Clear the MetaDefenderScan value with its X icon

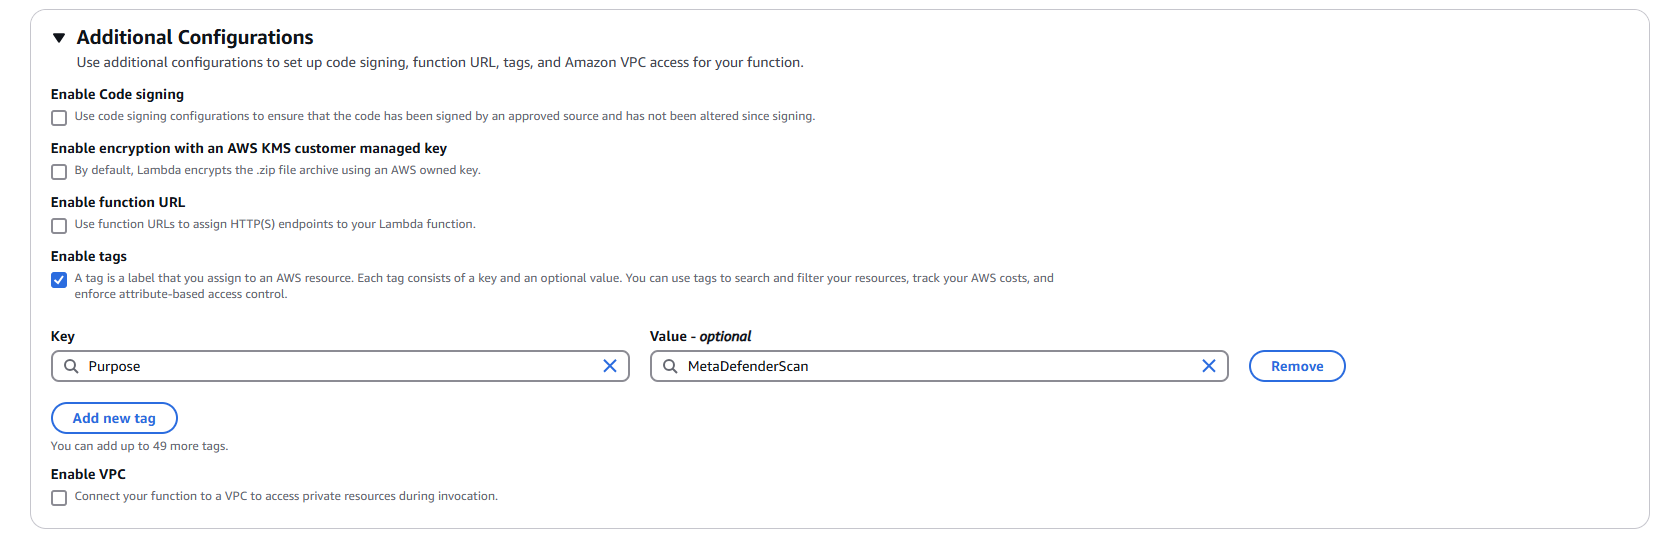point(1209,366)
